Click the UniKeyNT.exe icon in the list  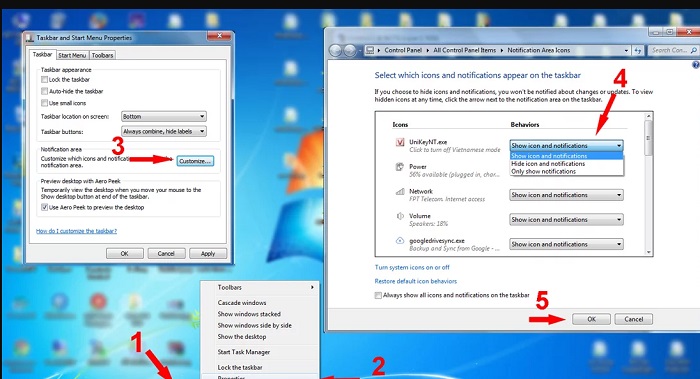(x=400, y=142)
